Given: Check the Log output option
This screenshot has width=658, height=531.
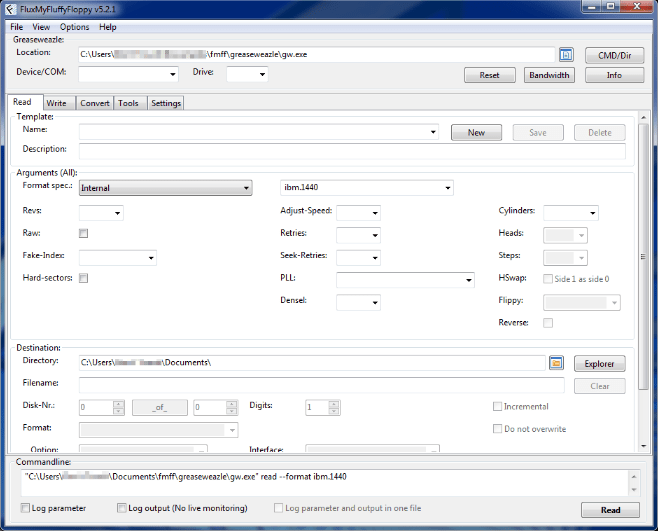Looking at the screenshot, I should (x=122, y=509).
